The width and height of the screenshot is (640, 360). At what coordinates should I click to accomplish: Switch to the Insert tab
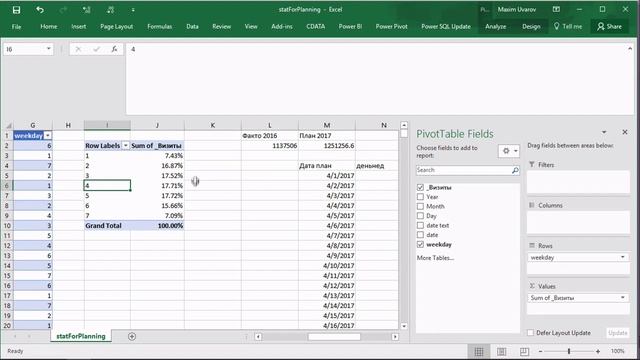pos(78,27)
